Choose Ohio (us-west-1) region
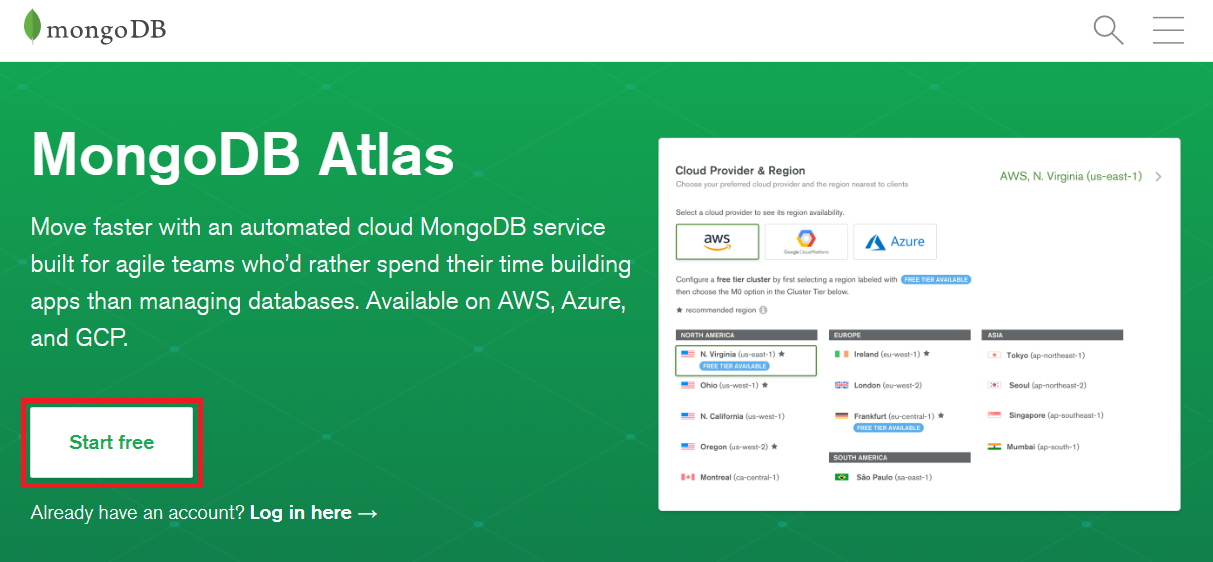 (x=725, y=385)
